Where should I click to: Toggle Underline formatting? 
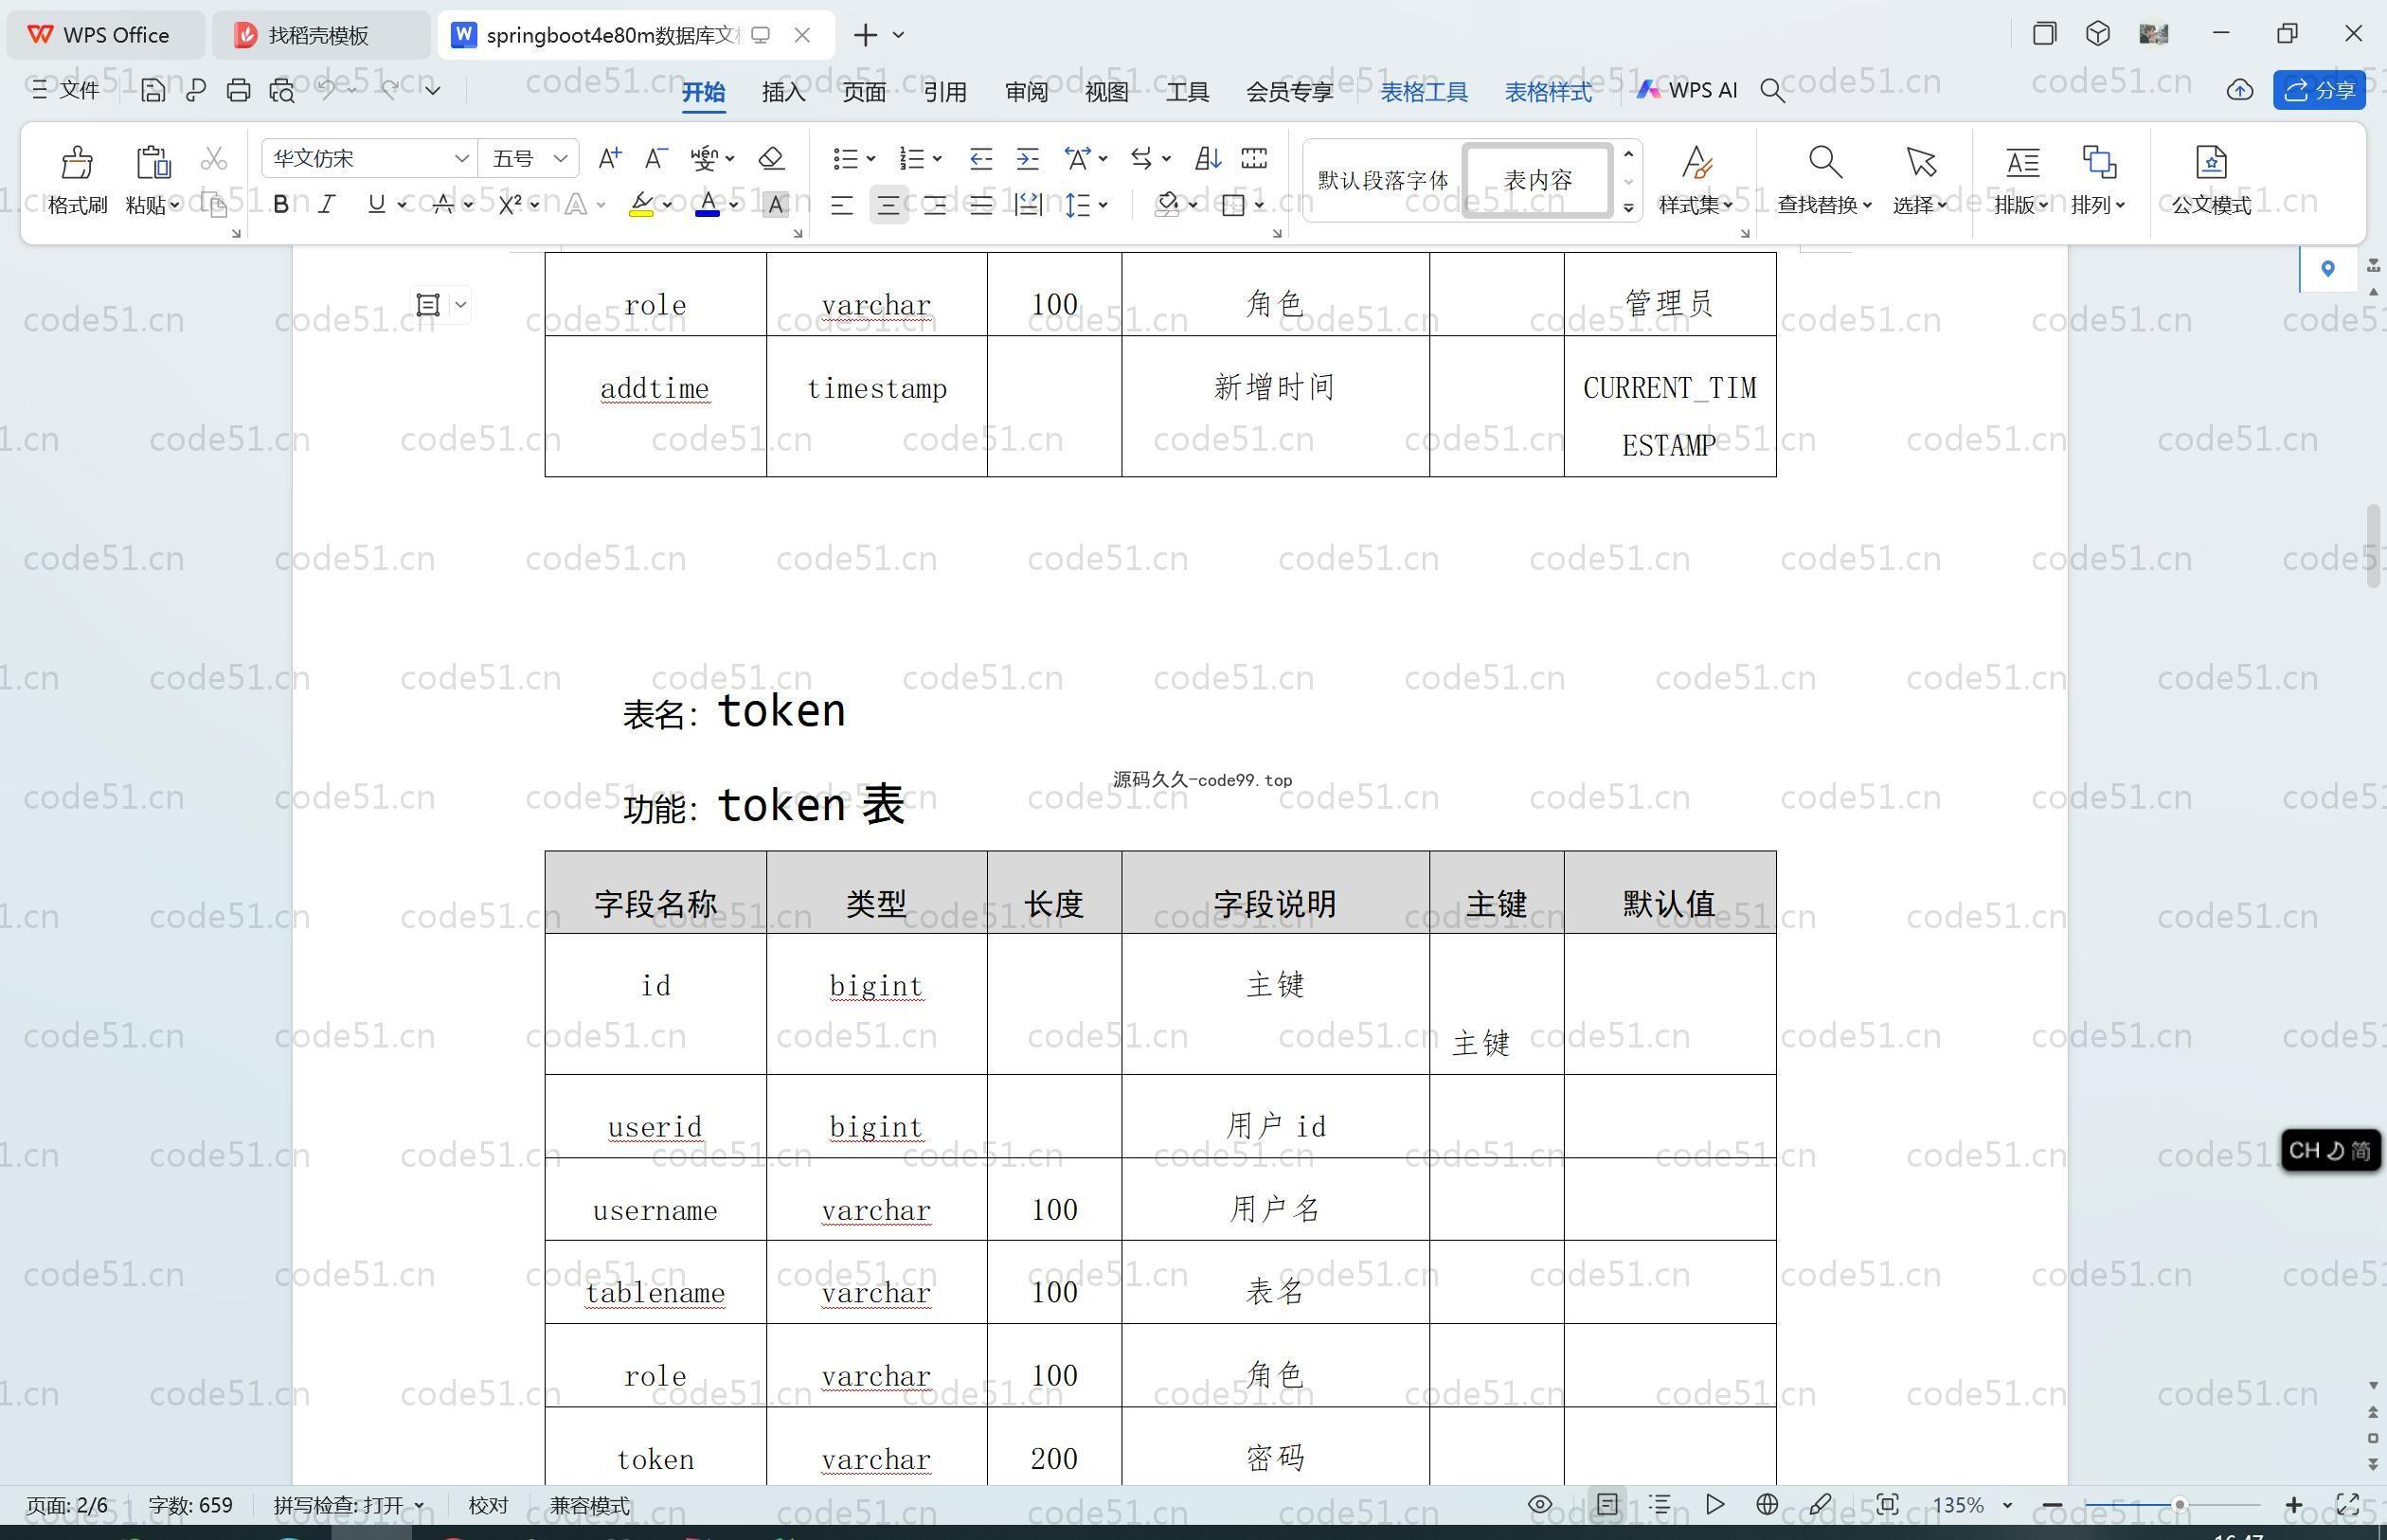coord(376,205)
